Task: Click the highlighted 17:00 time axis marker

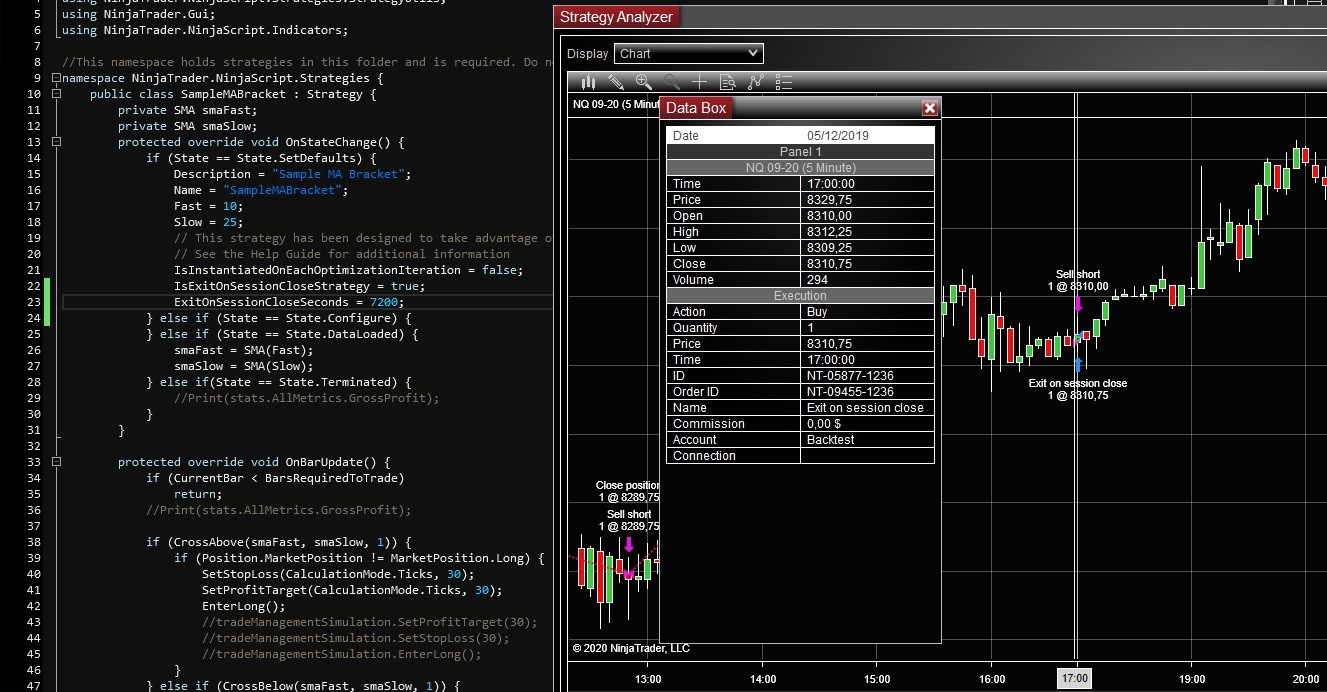Action: pyautogui.click(x=1076, y=679)
